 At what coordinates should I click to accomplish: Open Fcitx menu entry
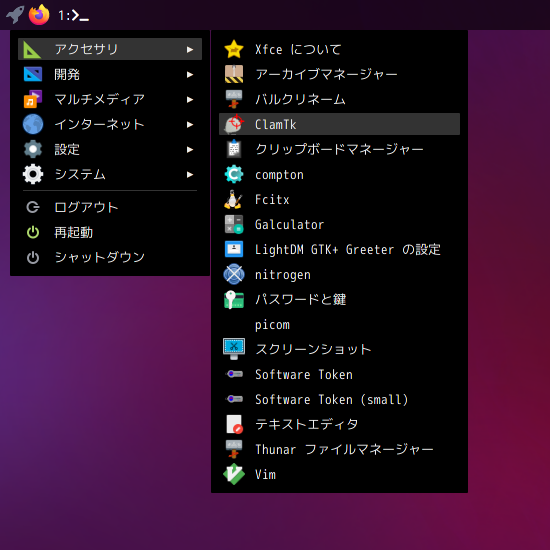(x=339, y=199)
